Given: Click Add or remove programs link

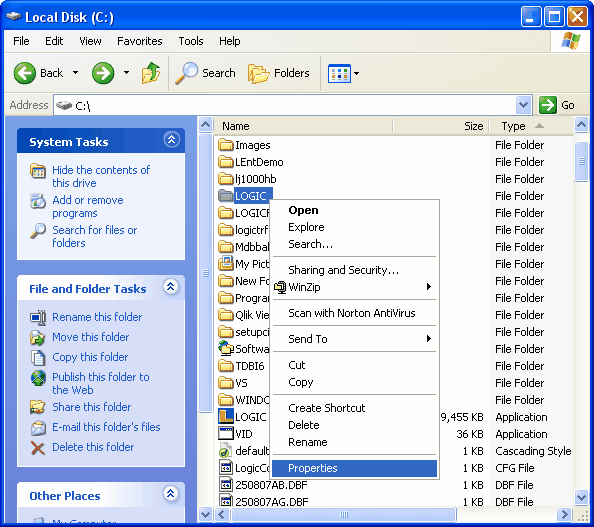Looking at the screenshot, I should point(88,207).
